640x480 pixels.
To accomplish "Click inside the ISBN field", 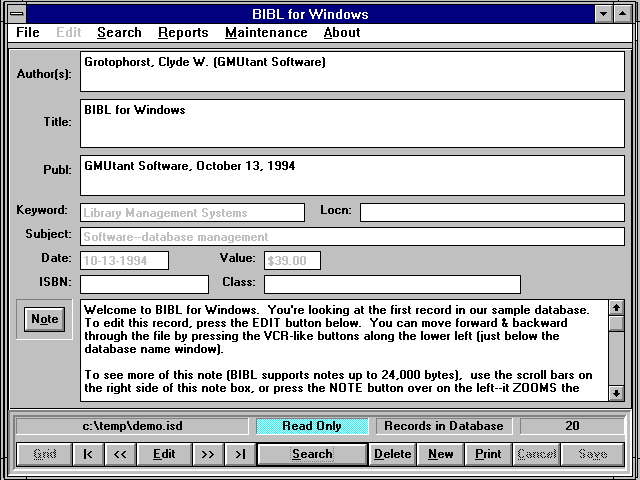I will click(x=144, y=284).
